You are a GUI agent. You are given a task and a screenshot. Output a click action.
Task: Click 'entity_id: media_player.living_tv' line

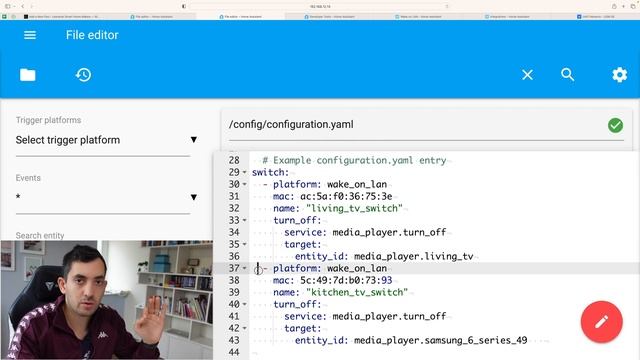384,256
